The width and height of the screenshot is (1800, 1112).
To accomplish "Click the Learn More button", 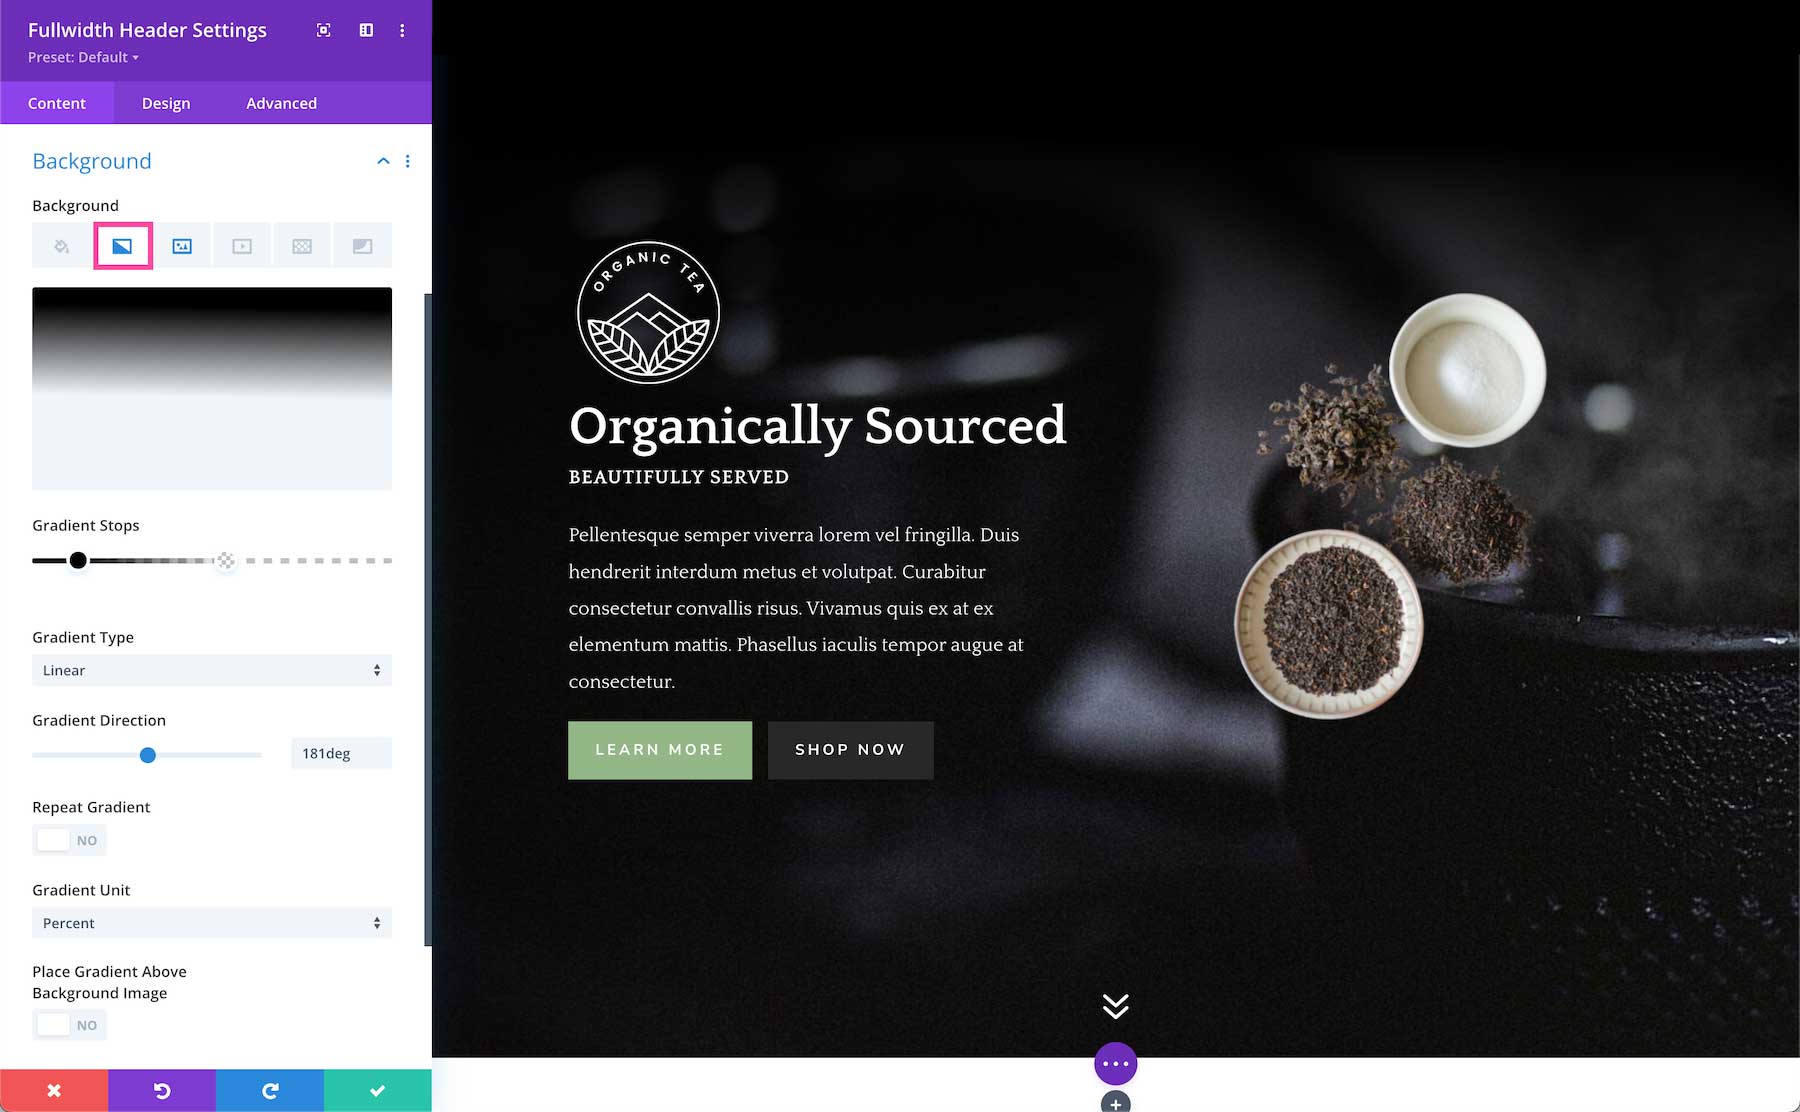I will 660,750.
